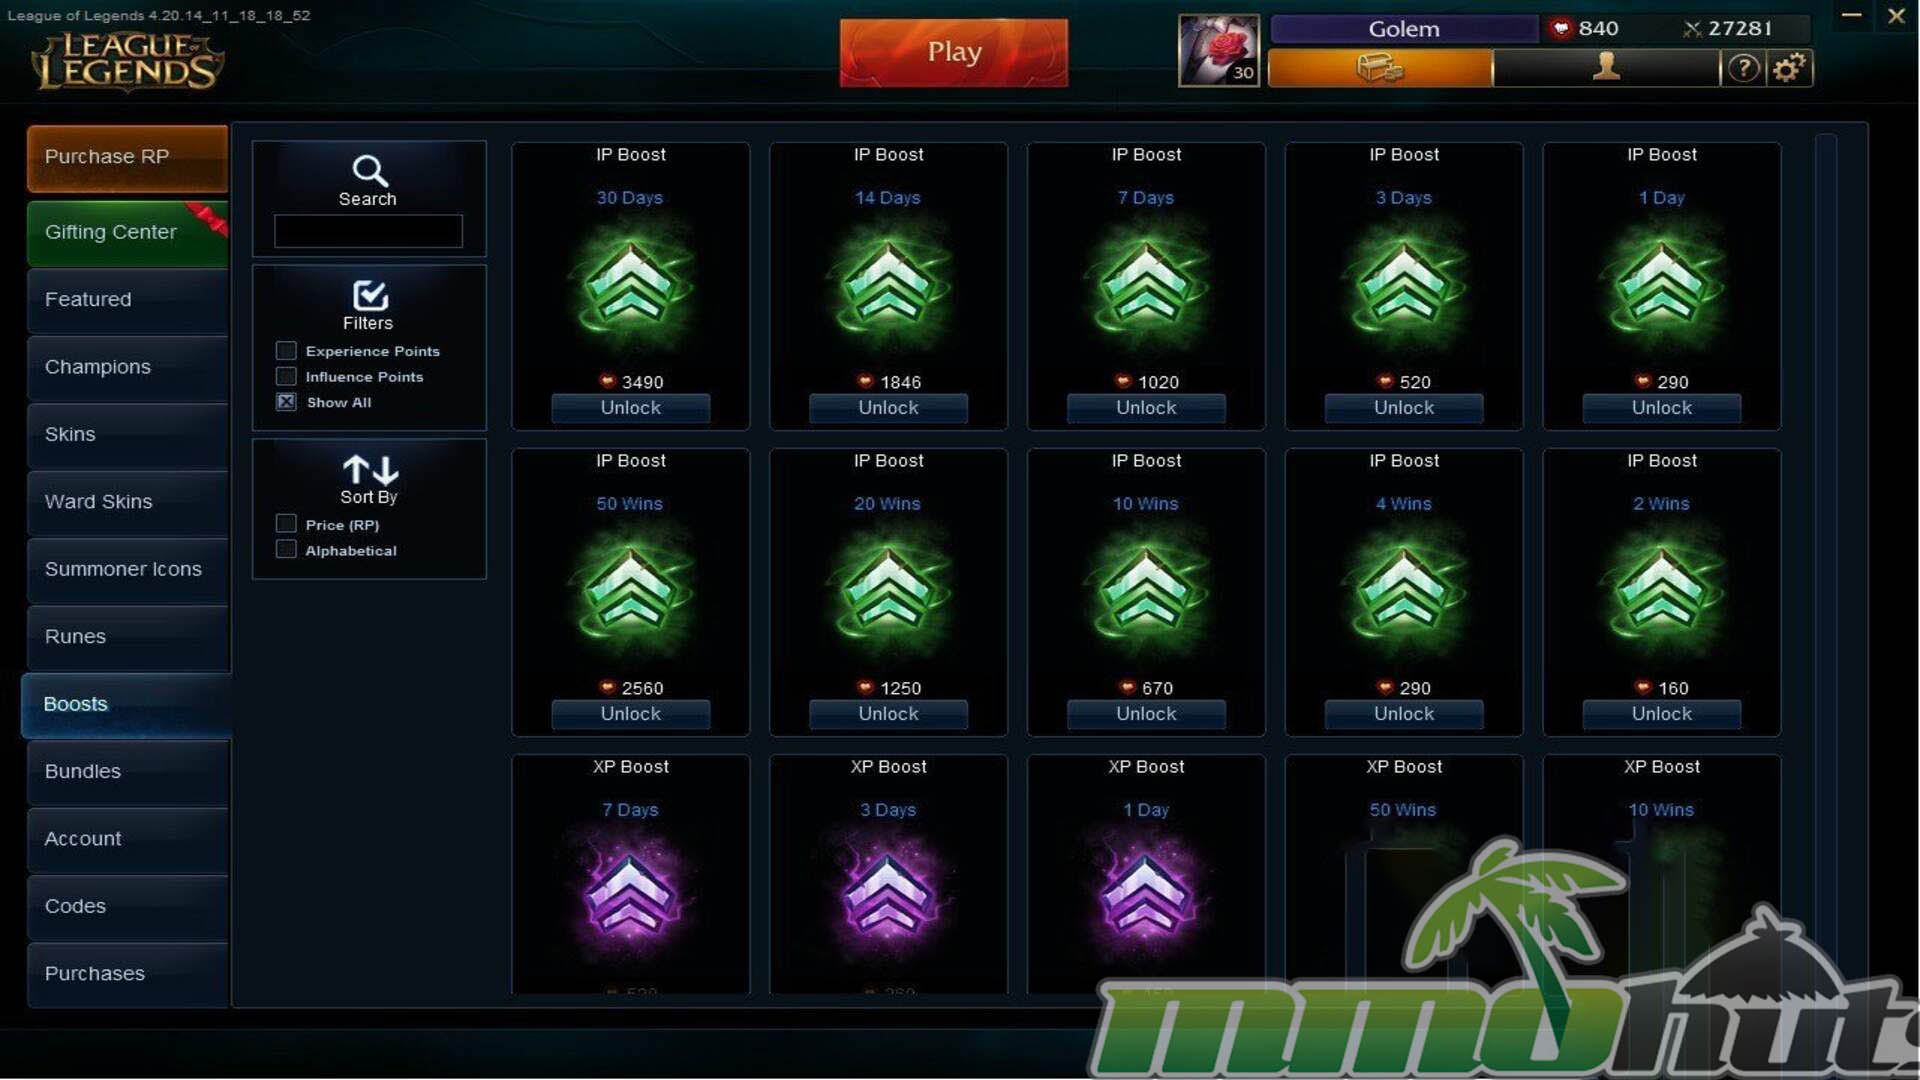Click the store search text field
Viewport: 1920px width, 1080px height.
point(368,231)
